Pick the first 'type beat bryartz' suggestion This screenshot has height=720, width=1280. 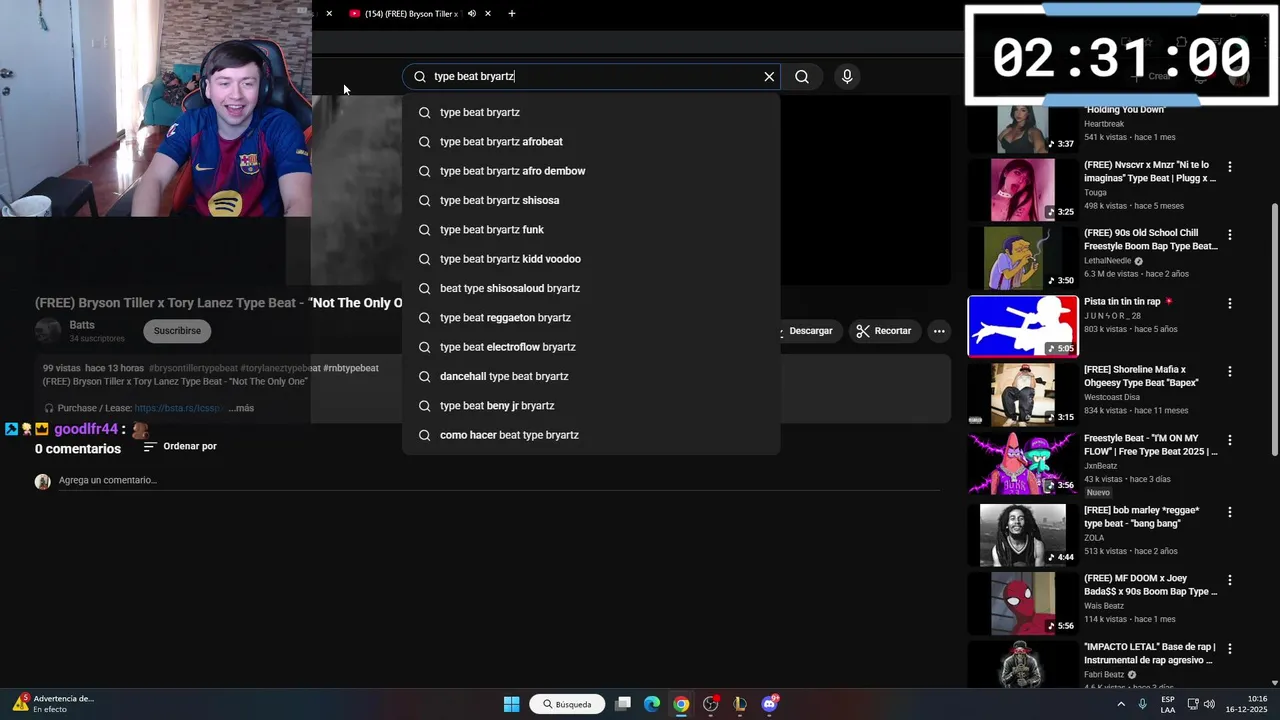591,113
